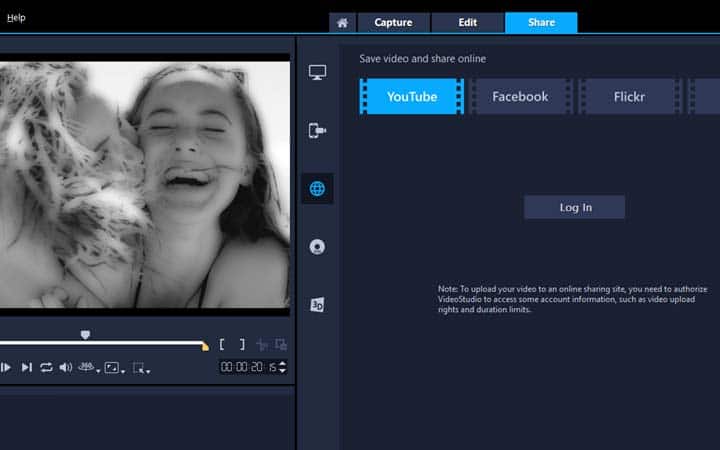Open the Help menu
The height and width of the screenshot is (450, 720).
click(16, 17)
